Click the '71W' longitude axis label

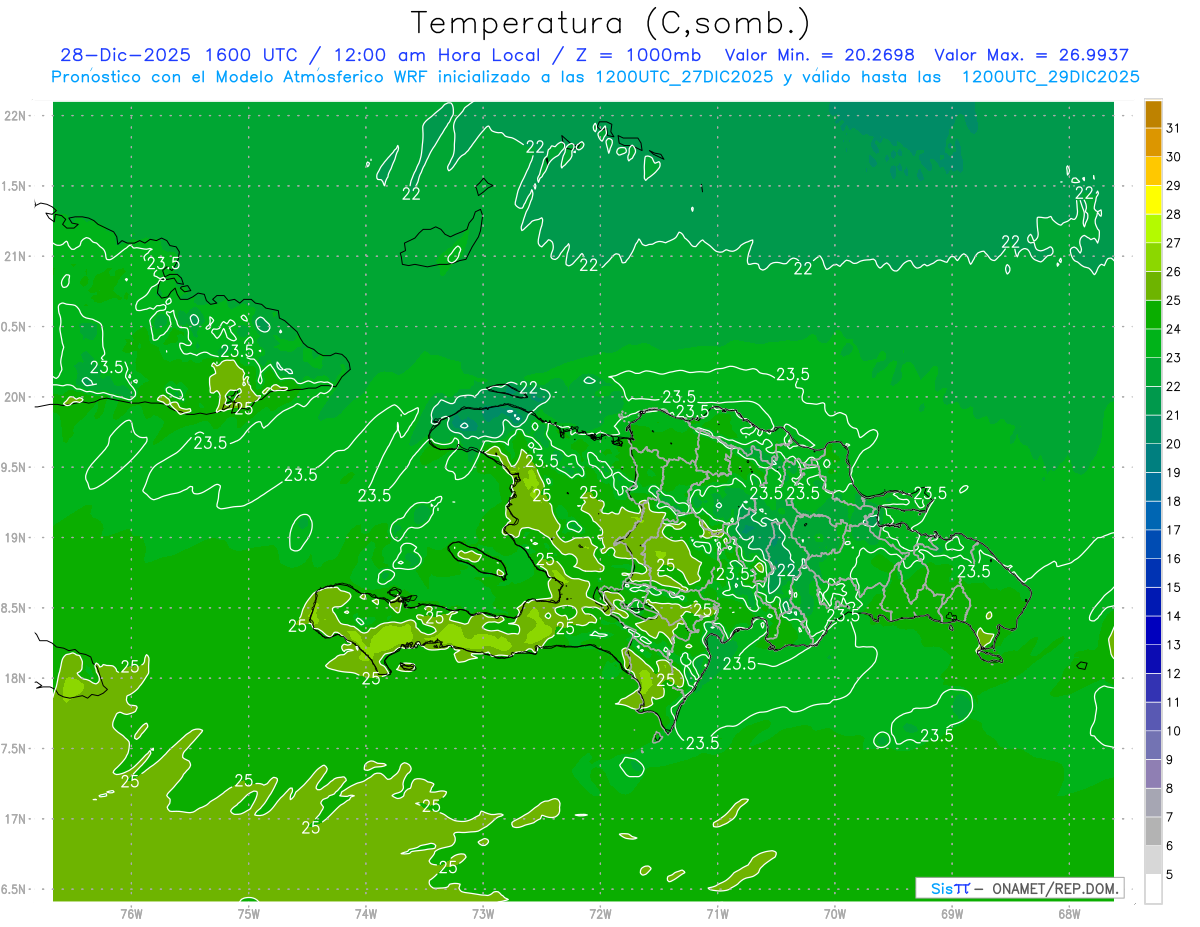click(717, 913)
